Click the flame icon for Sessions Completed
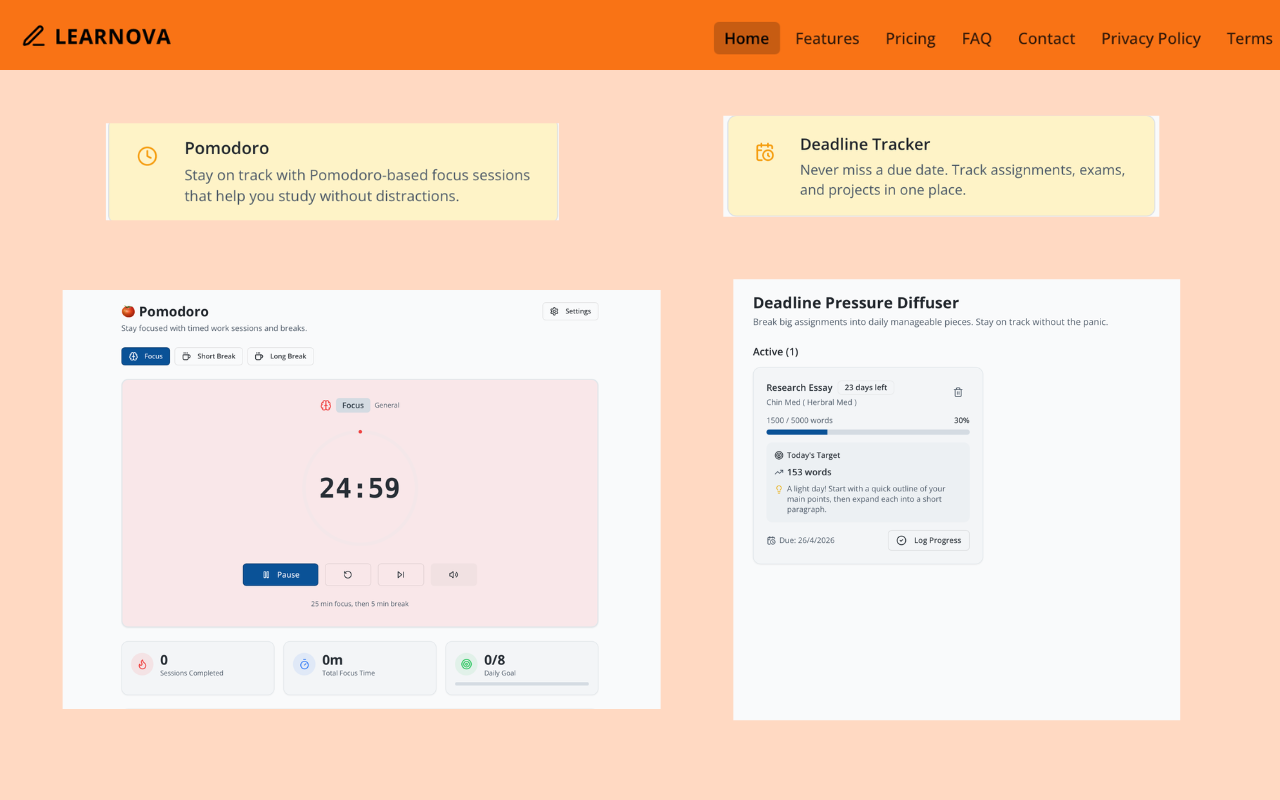1280x800 pixels. tap(142, 664)
